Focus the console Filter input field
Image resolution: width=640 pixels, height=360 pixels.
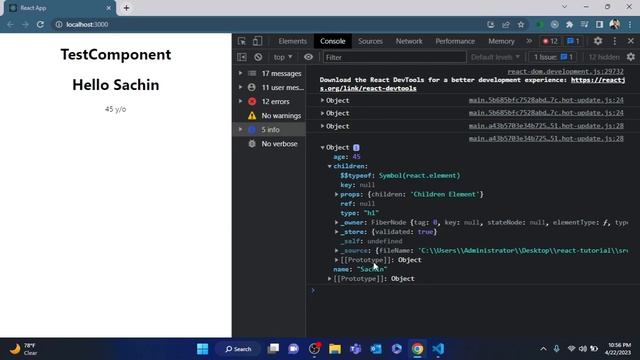(394, 57)
